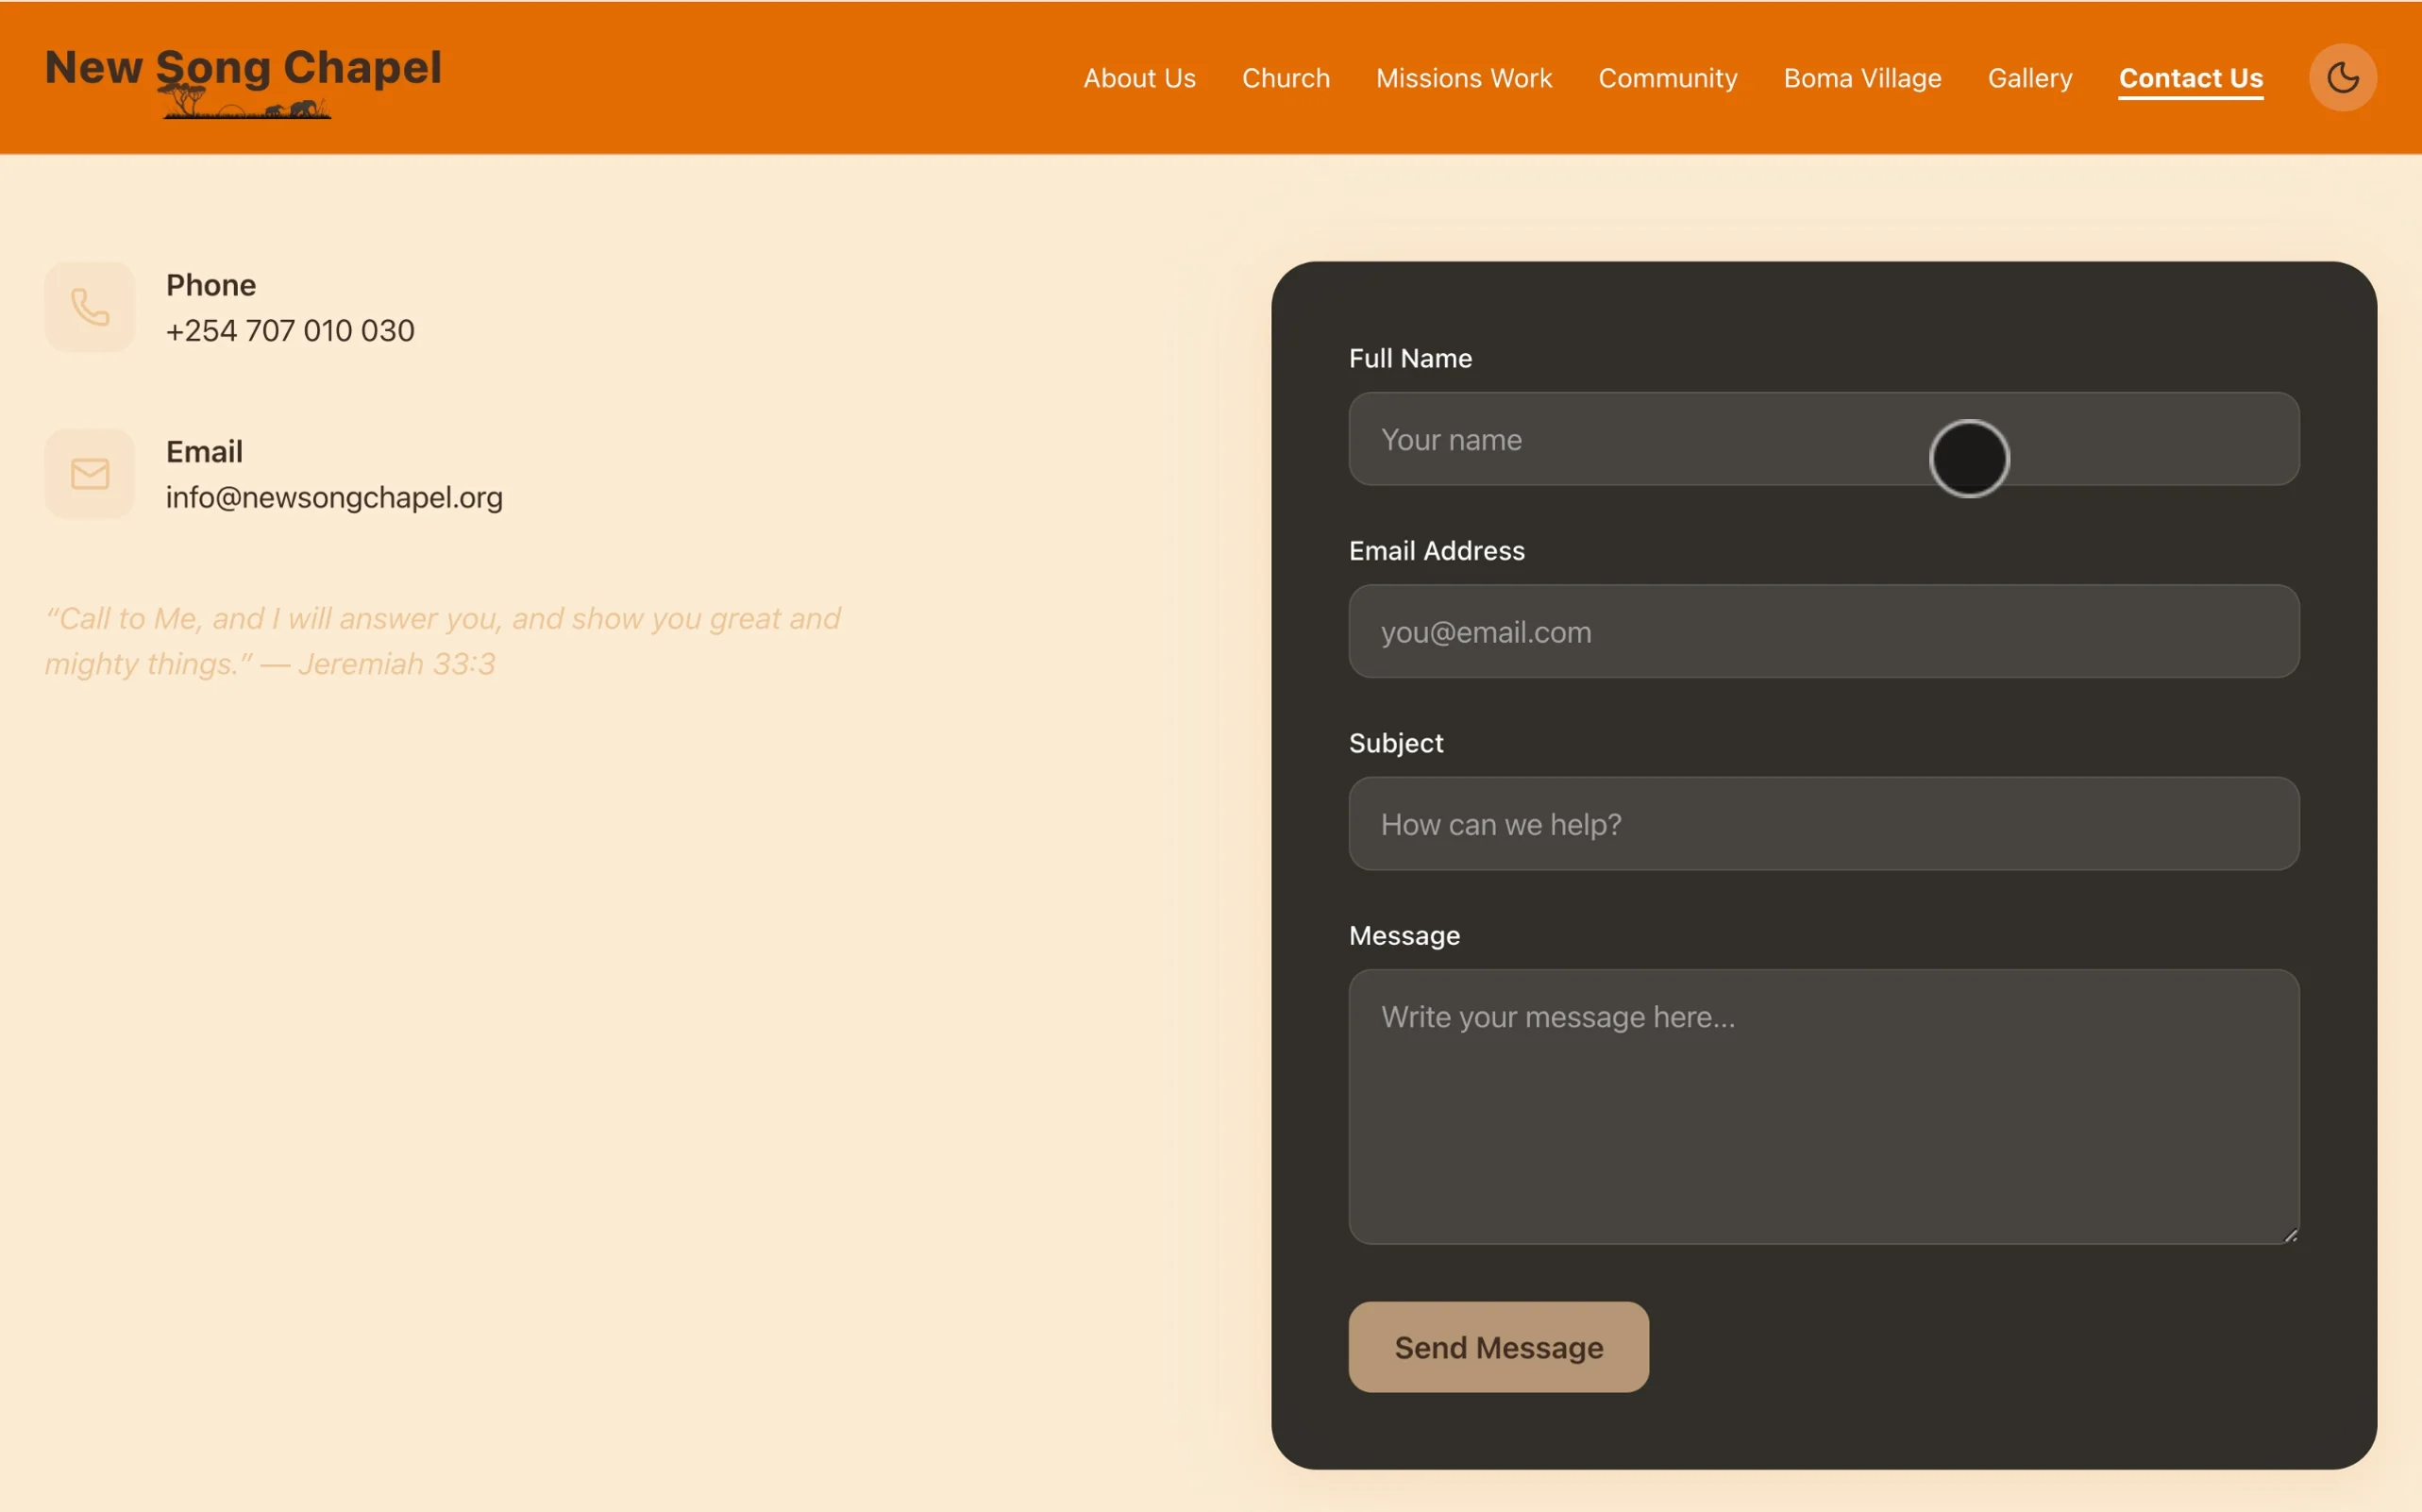Click the Full Name label
The height and width of the screenshot is (1512, 2422).
pos(1410,358)
